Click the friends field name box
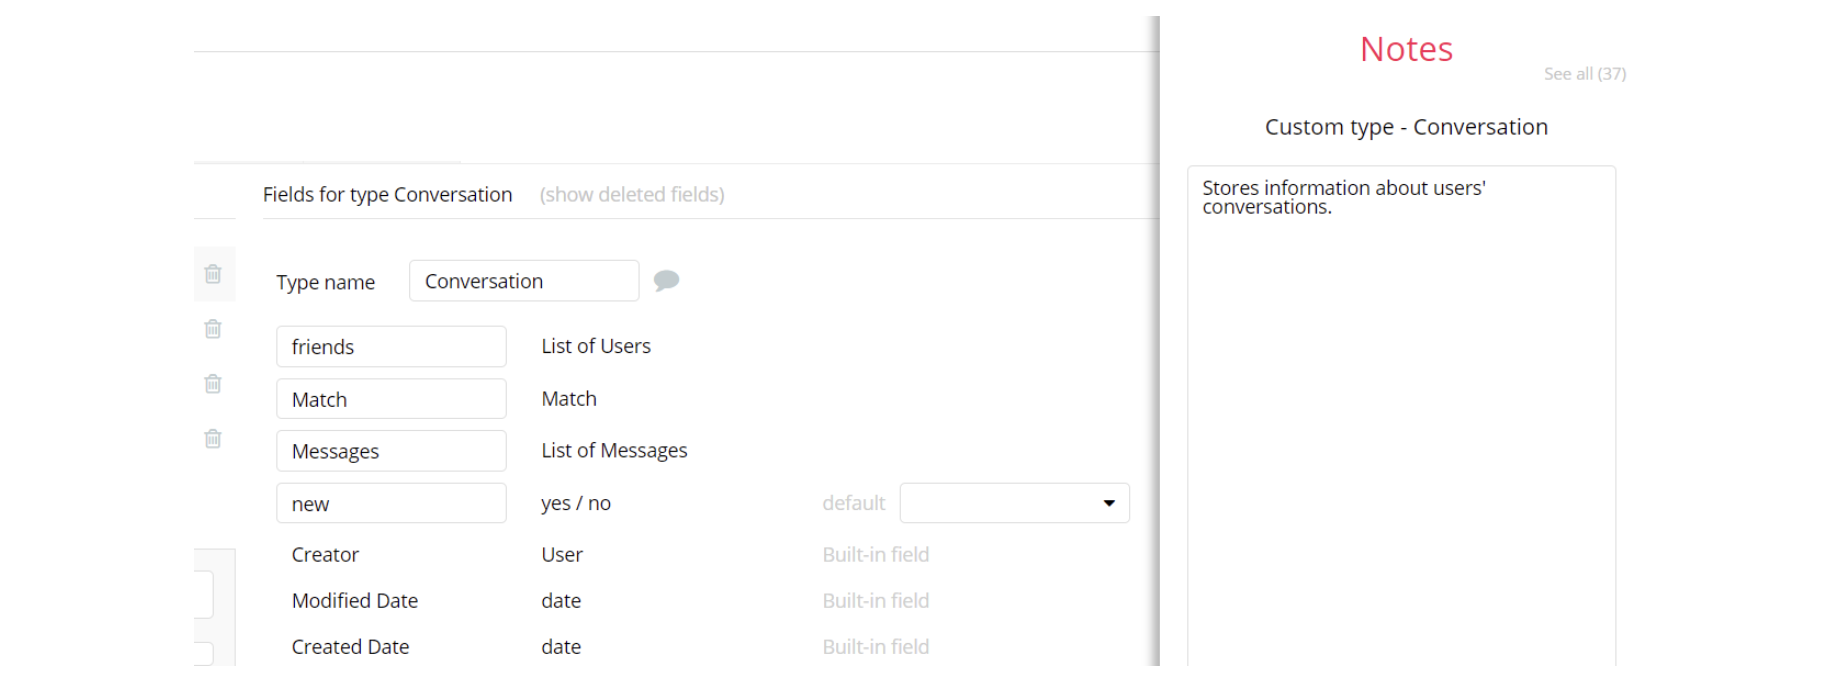The width and height of the screenshot is (1830, 678). pyautogui.click(x=391, y=347)
